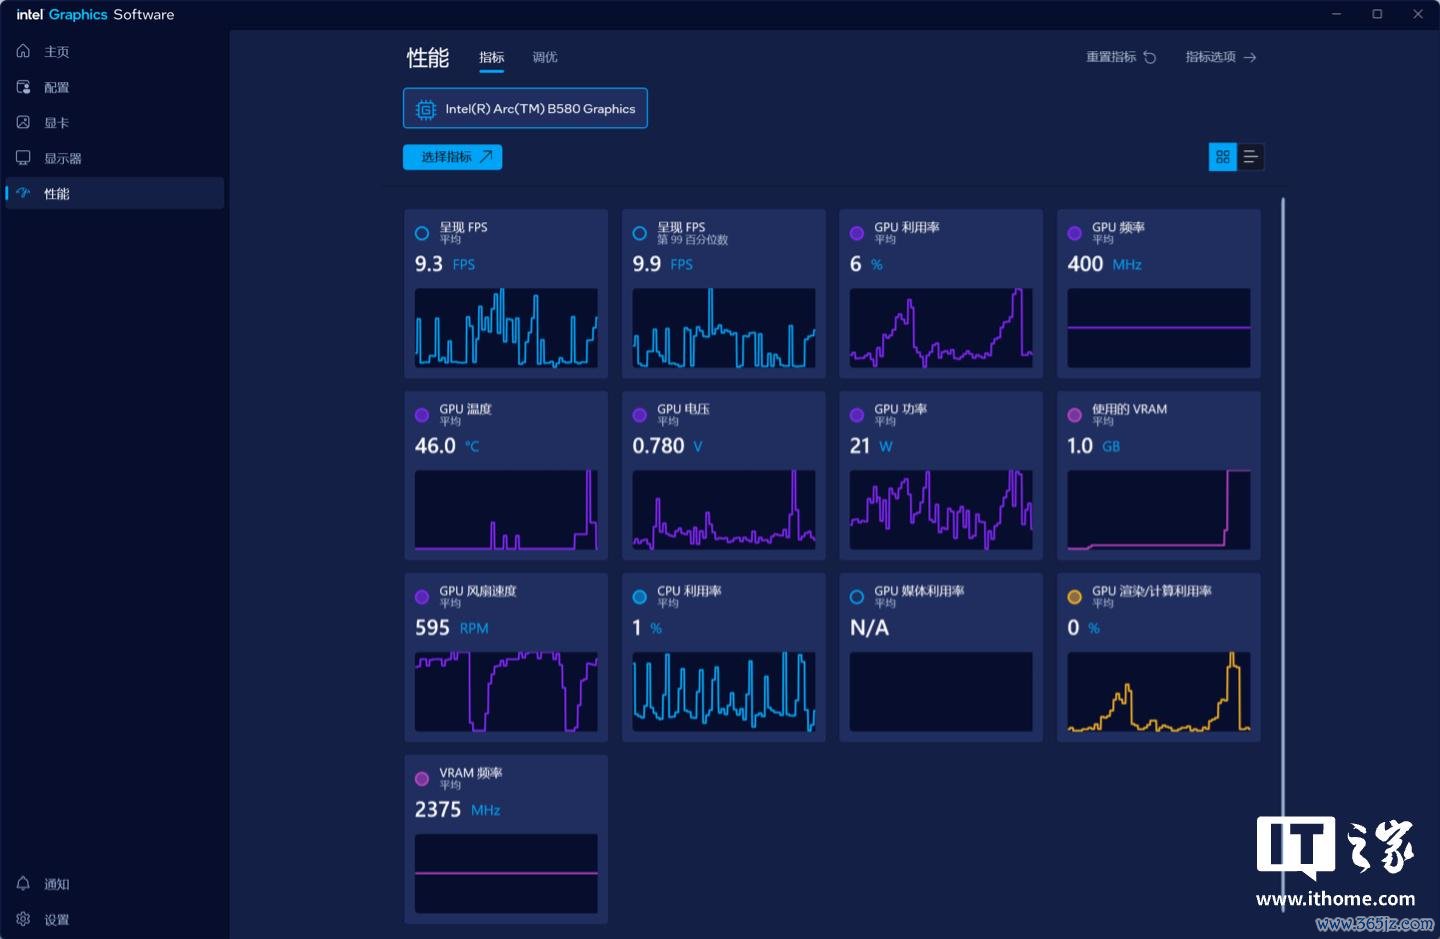Click the 设置 gear icon
The image size is (1440, 939).
(23, 919)
